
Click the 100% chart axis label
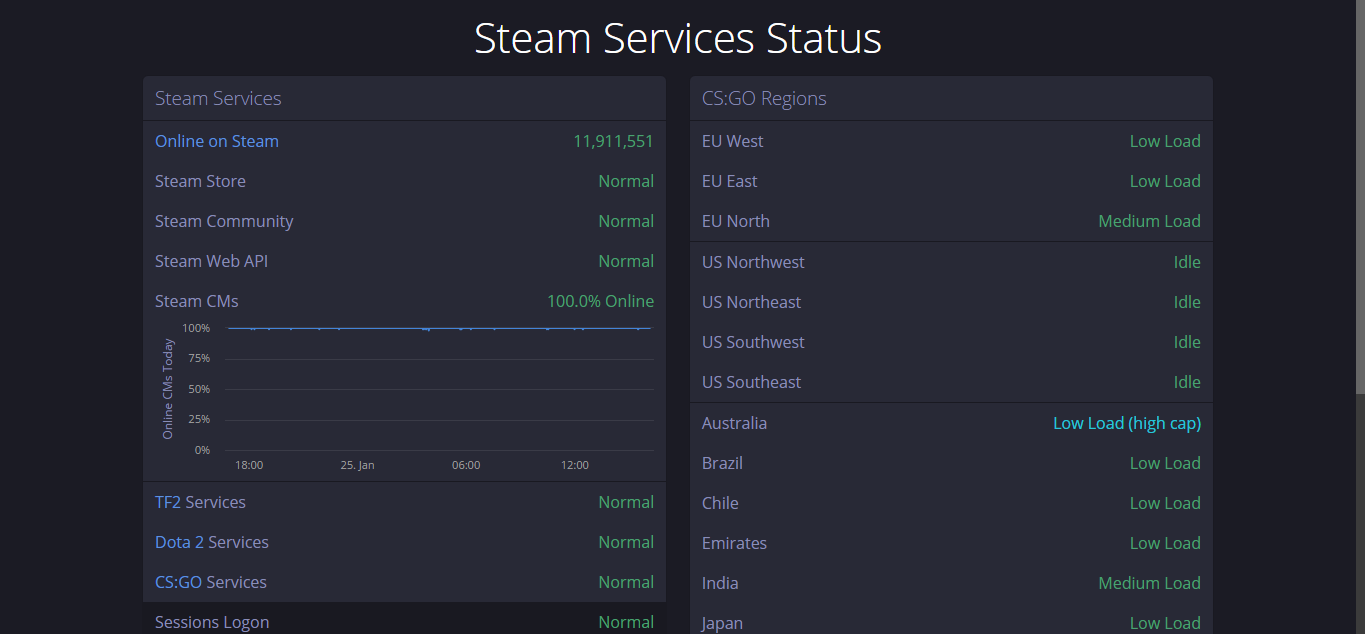point(196,328)
